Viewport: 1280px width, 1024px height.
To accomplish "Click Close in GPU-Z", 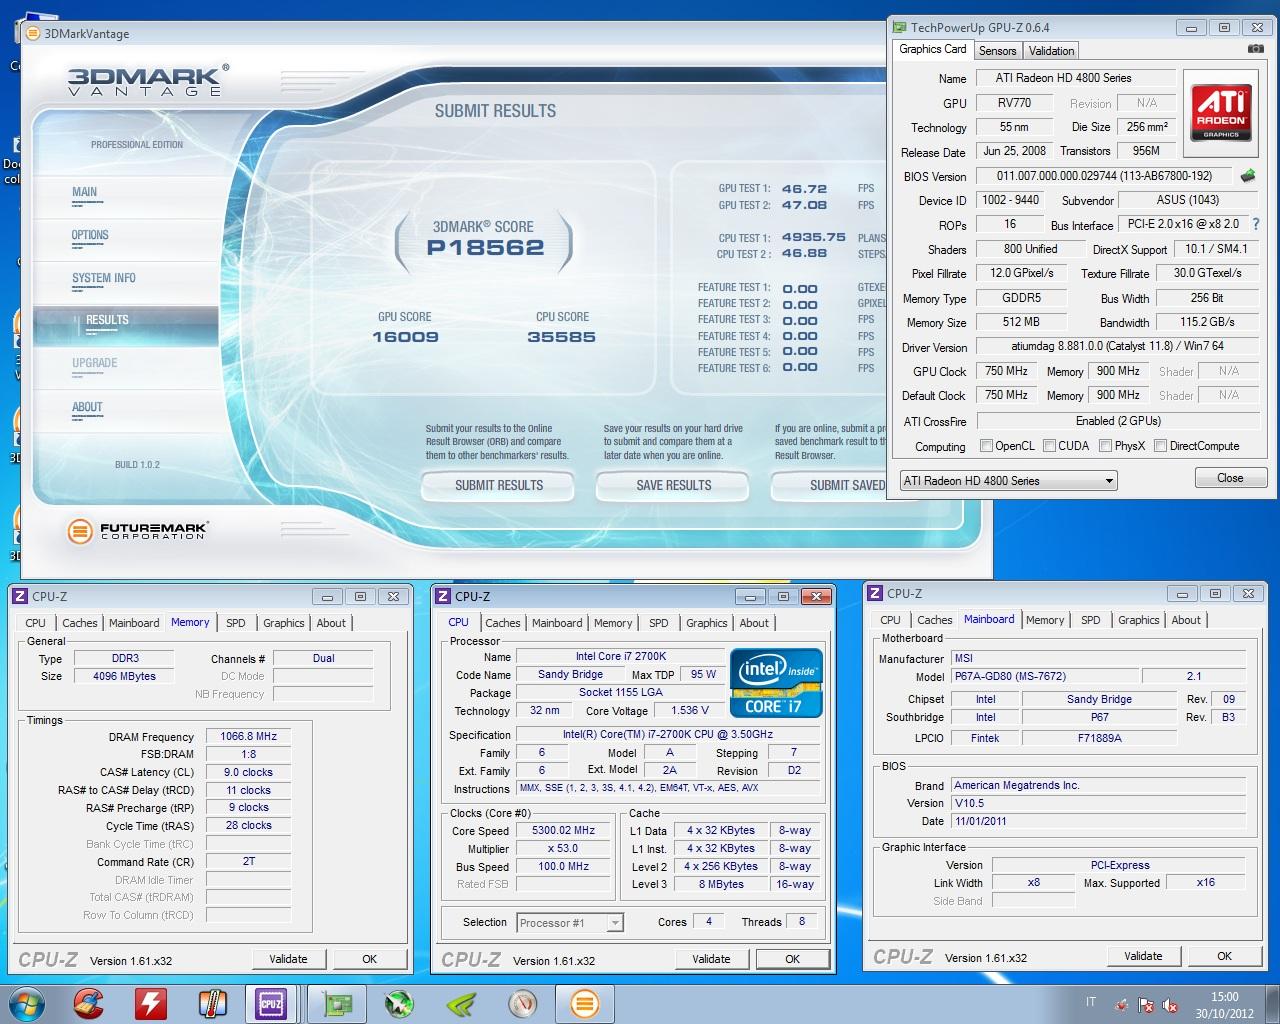I will 1230,478.
